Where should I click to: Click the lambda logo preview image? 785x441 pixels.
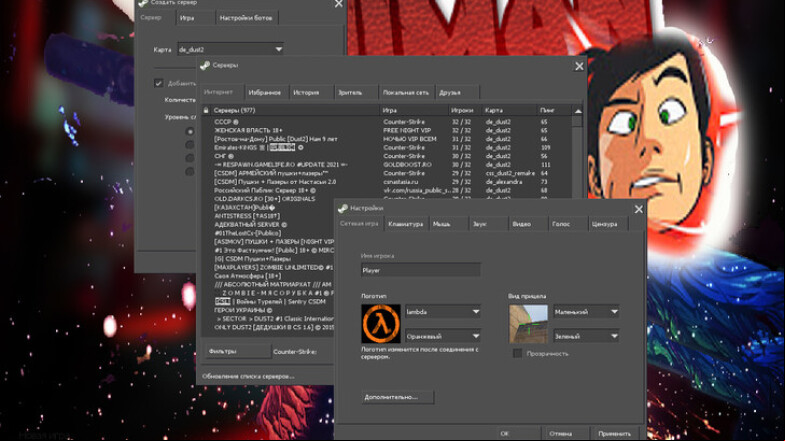(x=381, y=324)
